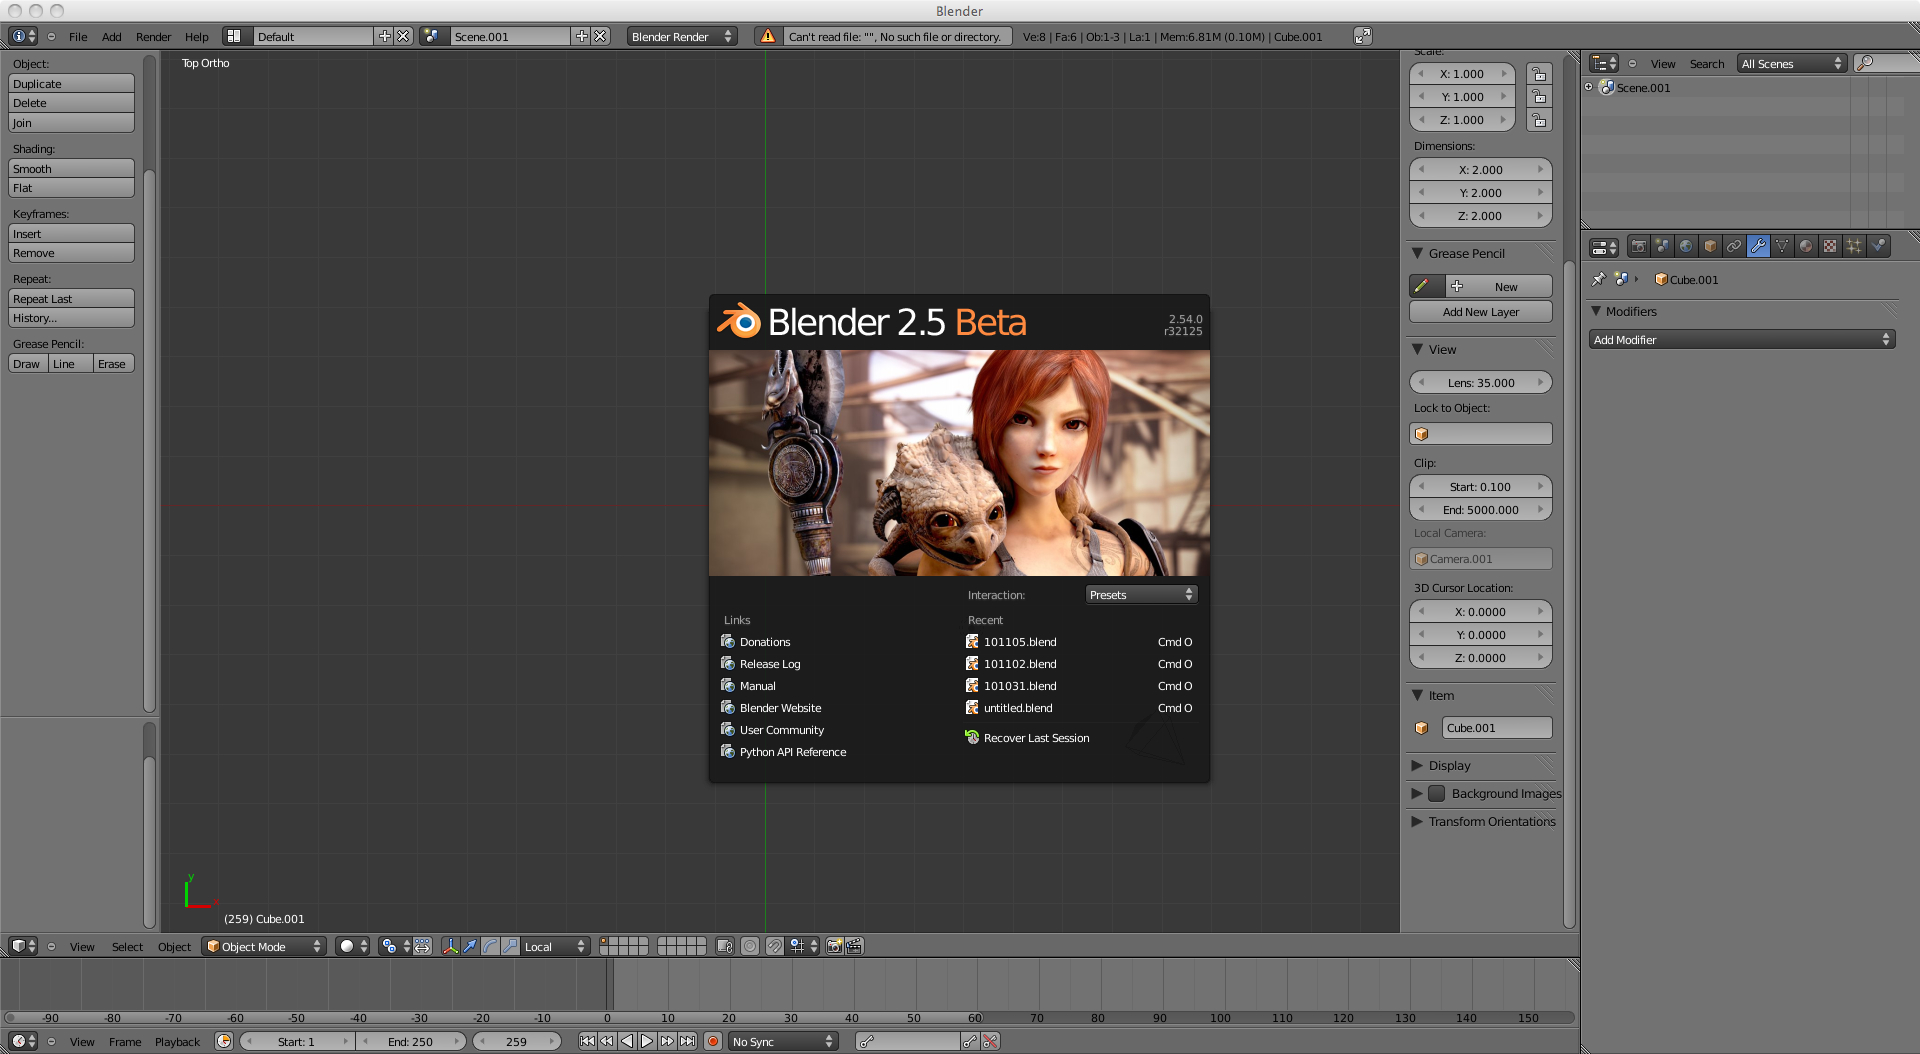This screenshot has height=1054, width=1920.
Task: Open the Texture checkerboard properties tab
Action: click(x=1830, y=246)
